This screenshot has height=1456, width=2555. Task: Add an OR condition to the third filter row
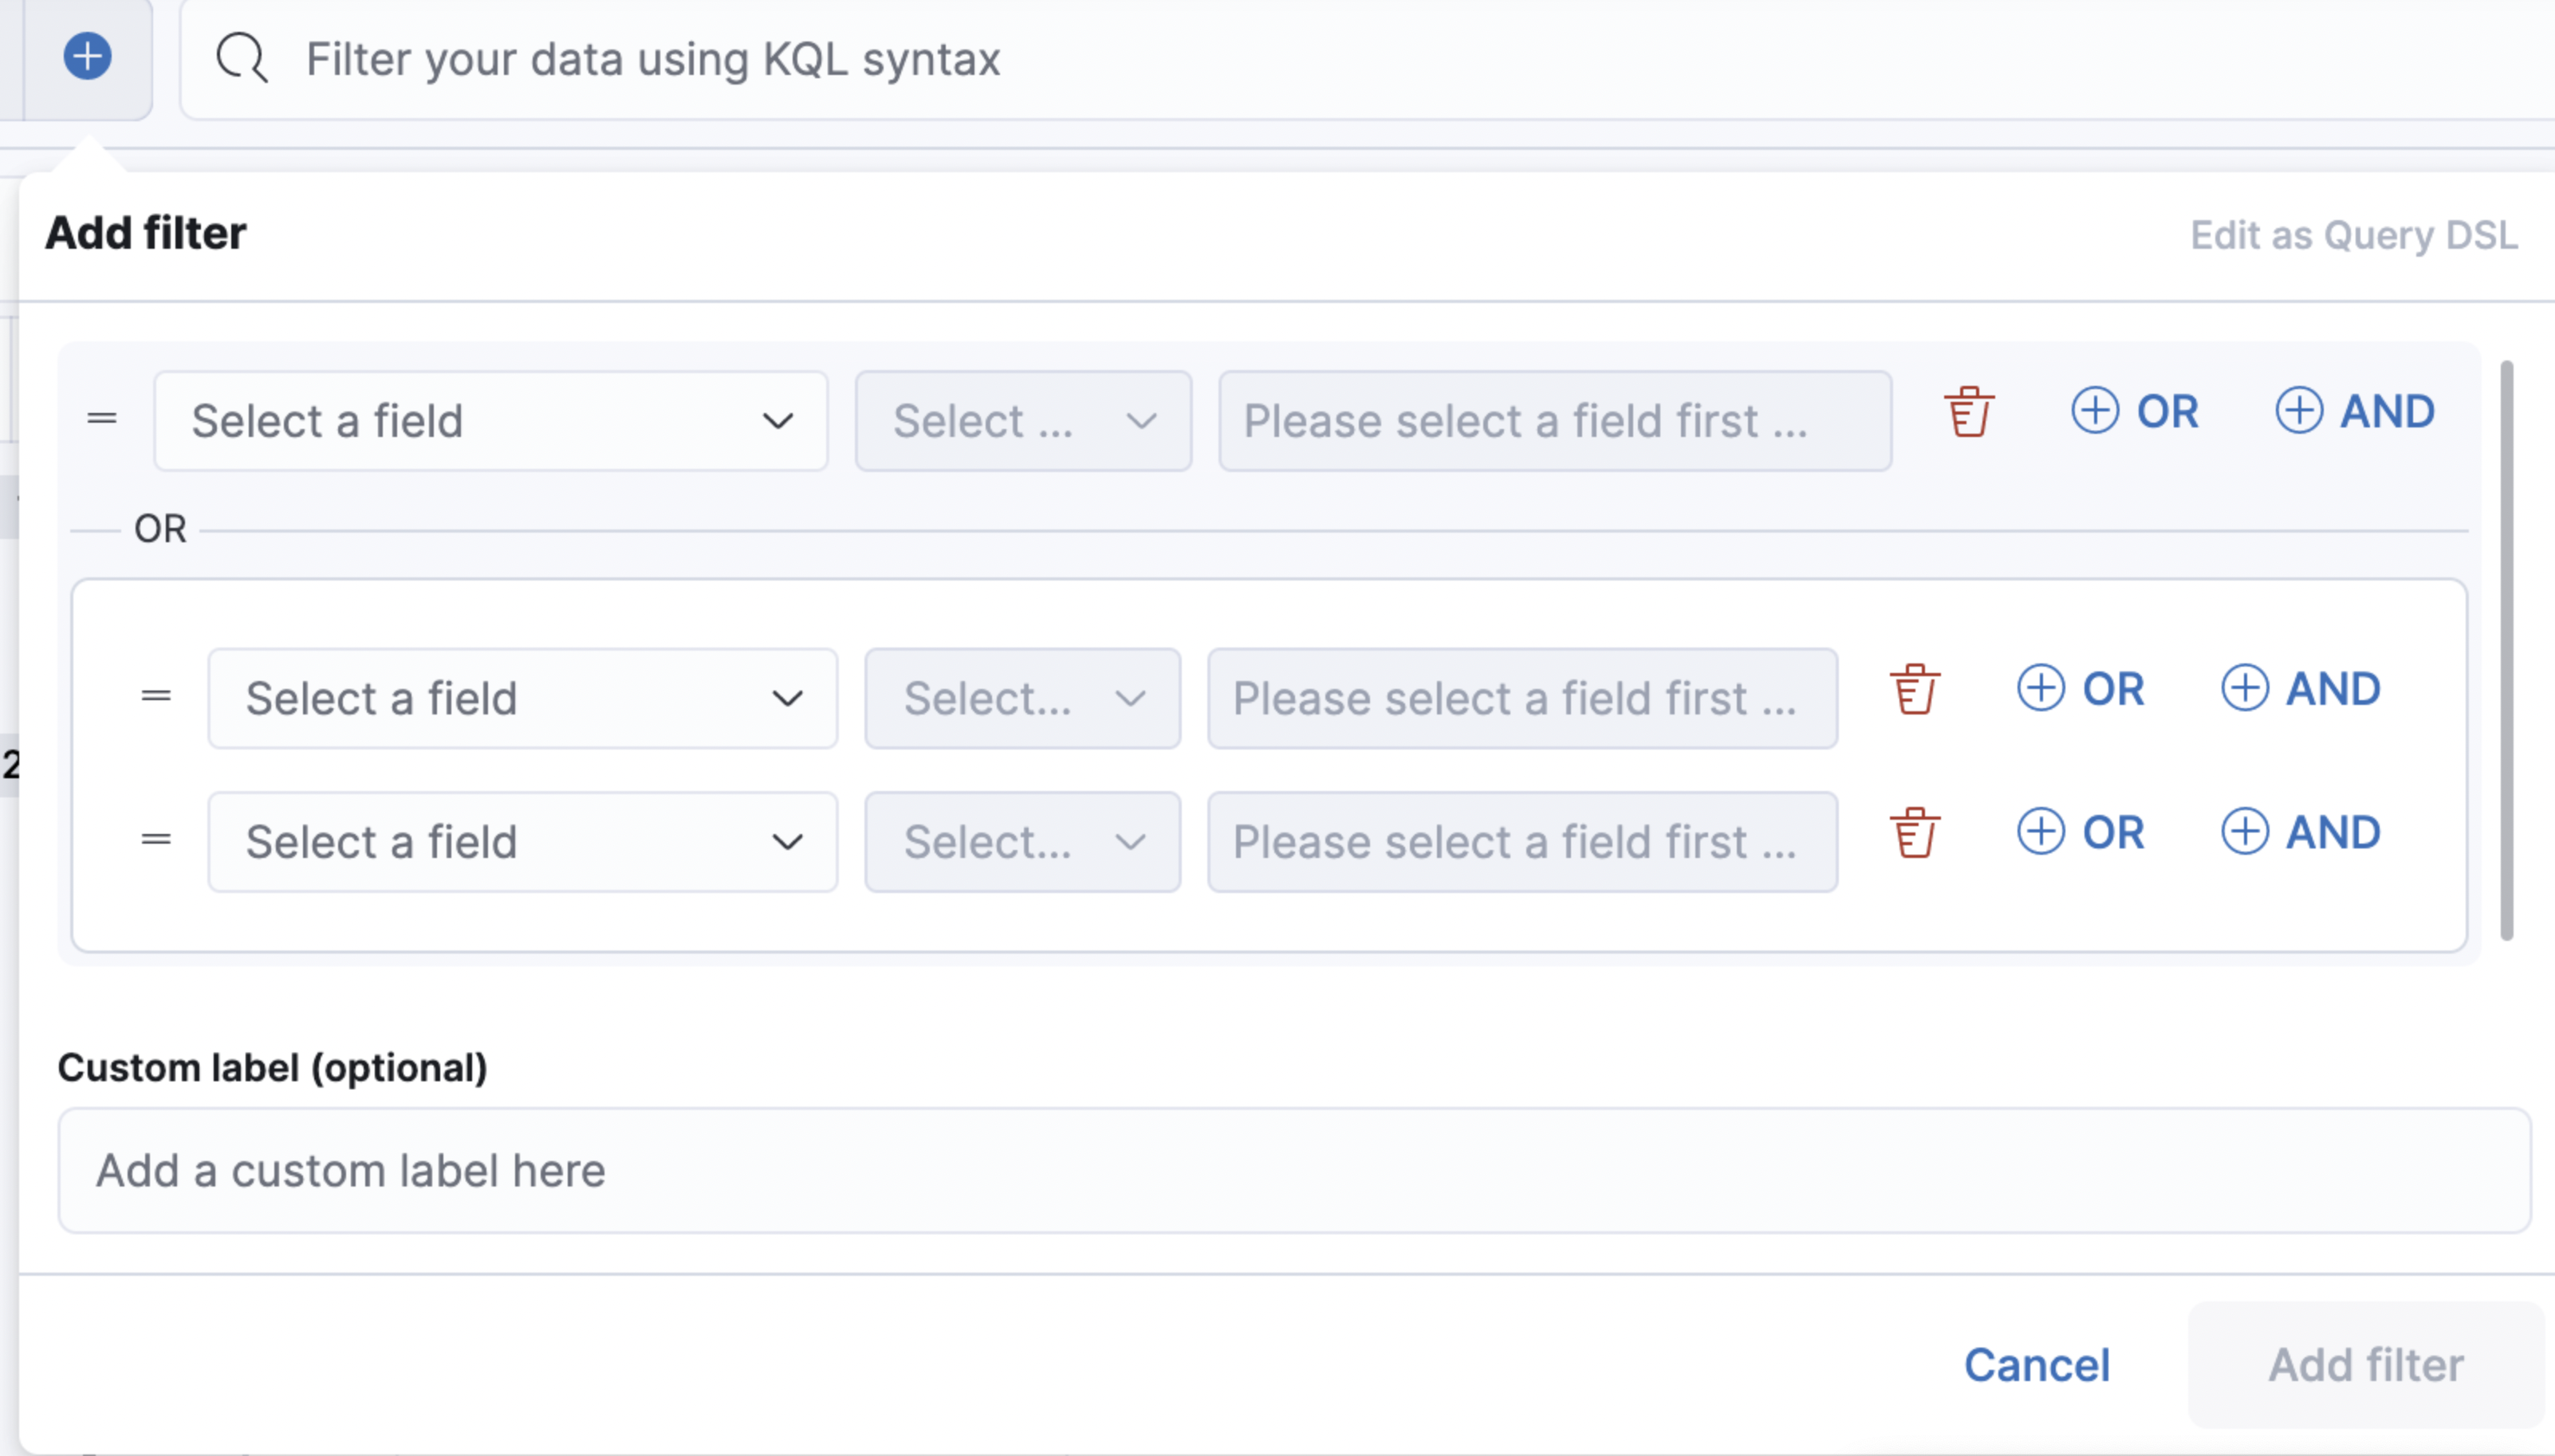tap(2081, 832)
